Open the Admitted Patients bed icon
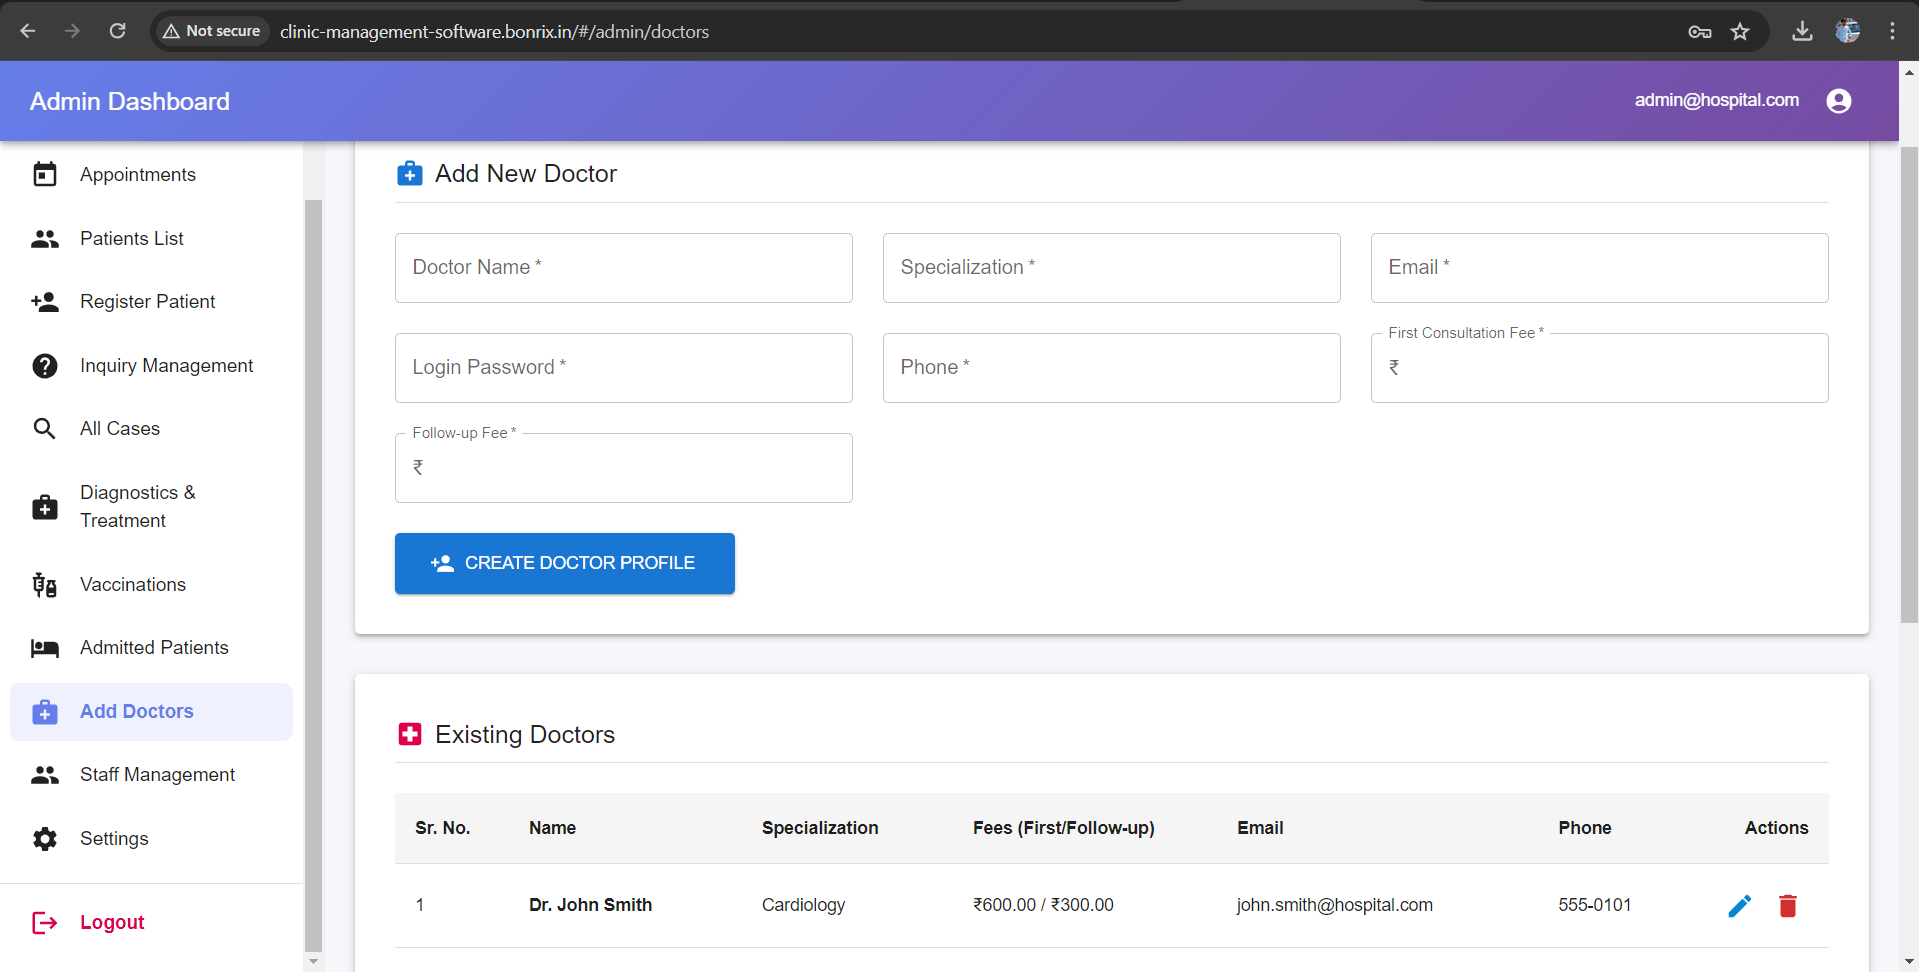Viewport: 1919px width, 972px height. point(45,648)
